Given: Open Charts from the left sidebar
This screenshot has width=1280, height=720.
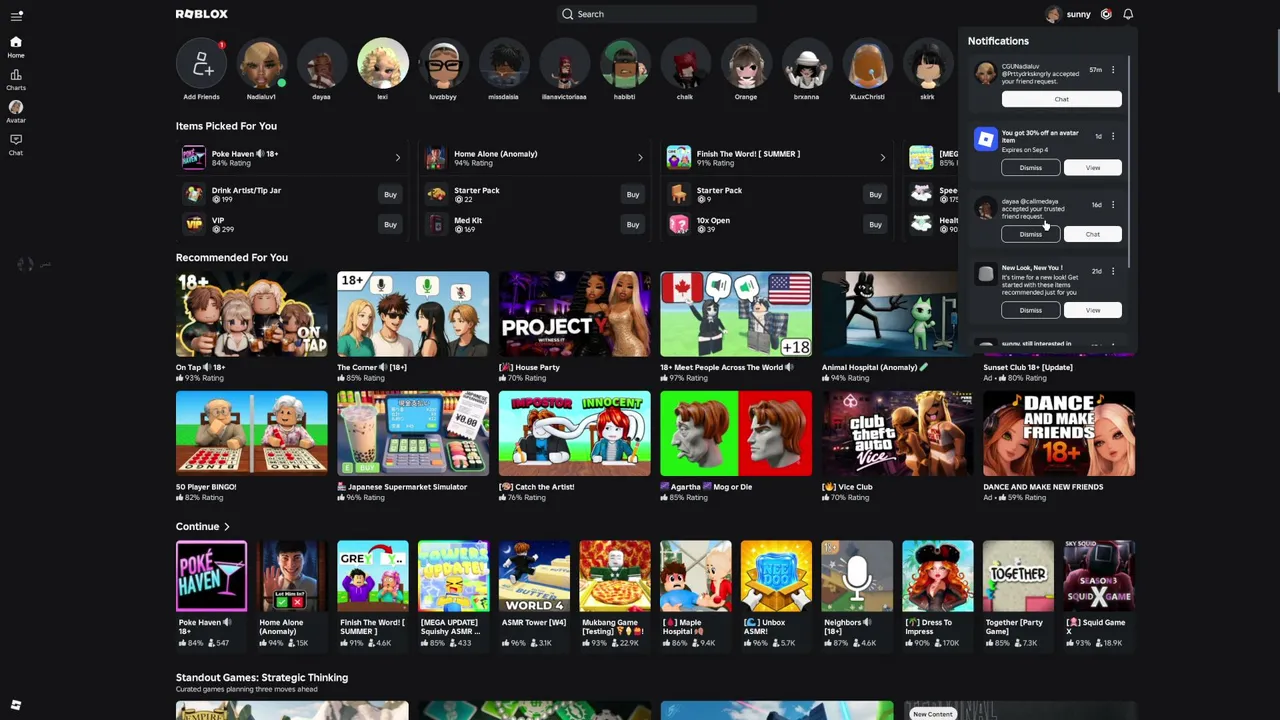Looking at the screenshot, I should click(16, 79).
